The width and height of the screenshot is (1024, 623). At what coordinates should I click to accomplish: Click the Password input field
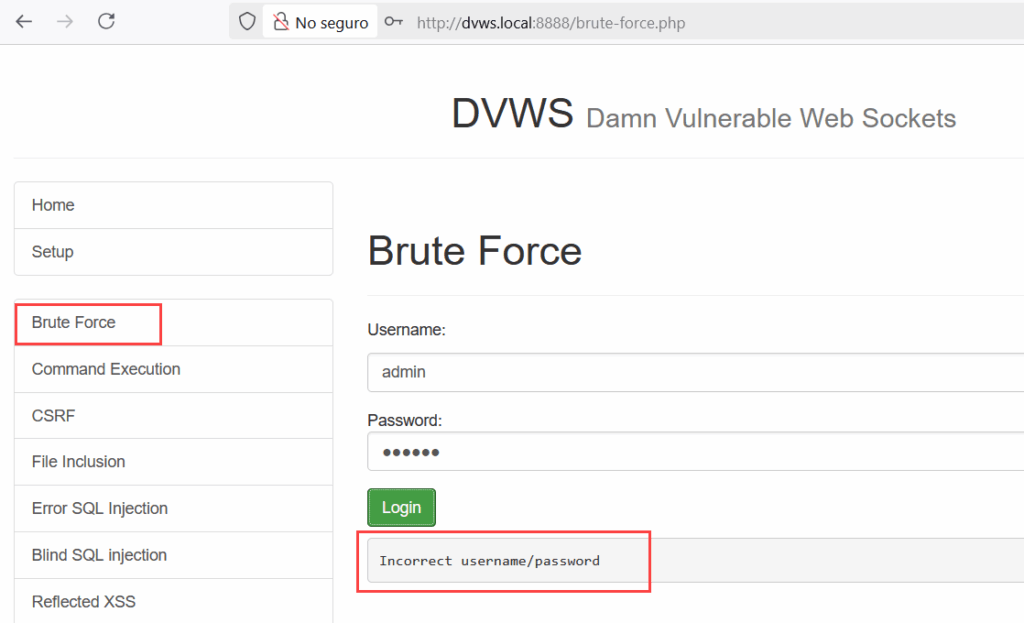696,451
